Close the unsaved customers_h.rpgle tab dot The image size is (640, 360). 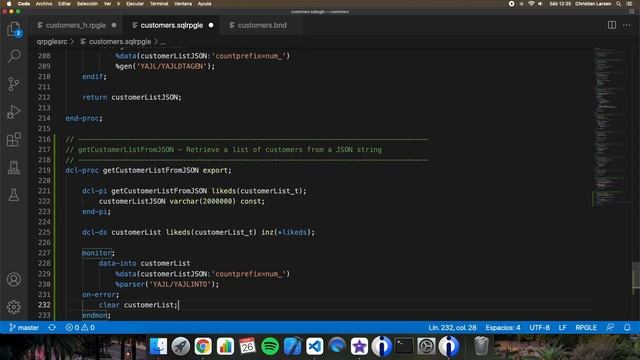(114, 25)
